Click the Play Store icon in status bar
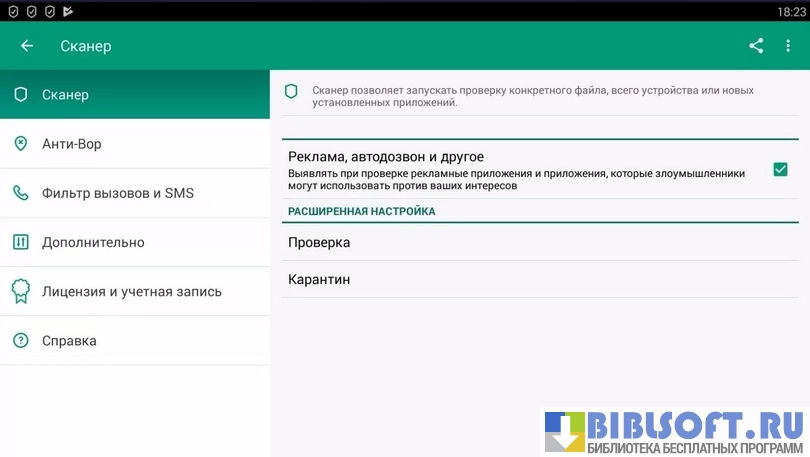 [67, 11]
